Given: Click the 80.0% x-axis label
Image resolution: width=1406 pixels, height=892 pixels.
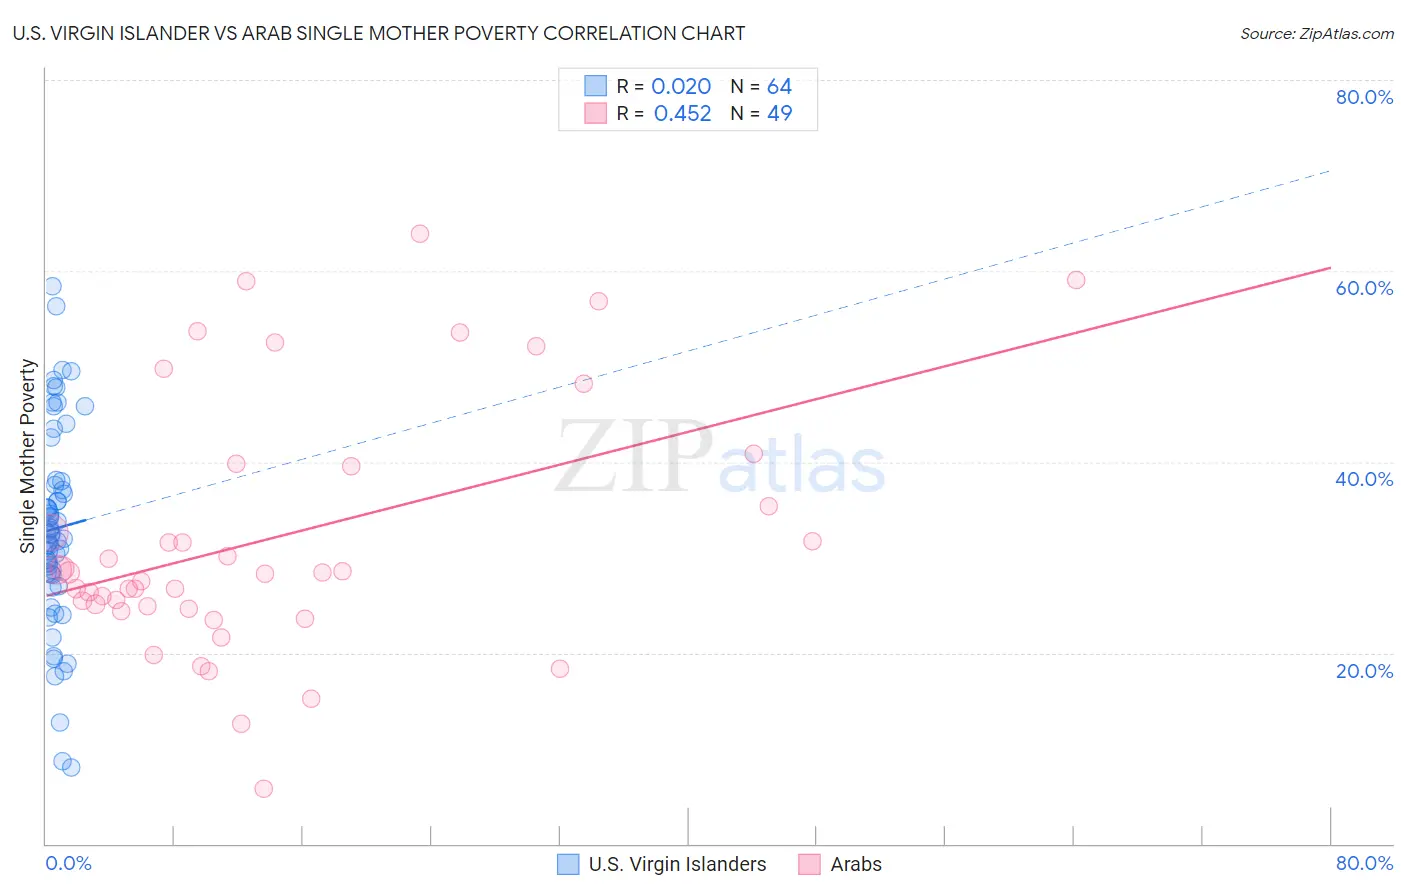Looking at the screenshot, I should [1364, 863].
